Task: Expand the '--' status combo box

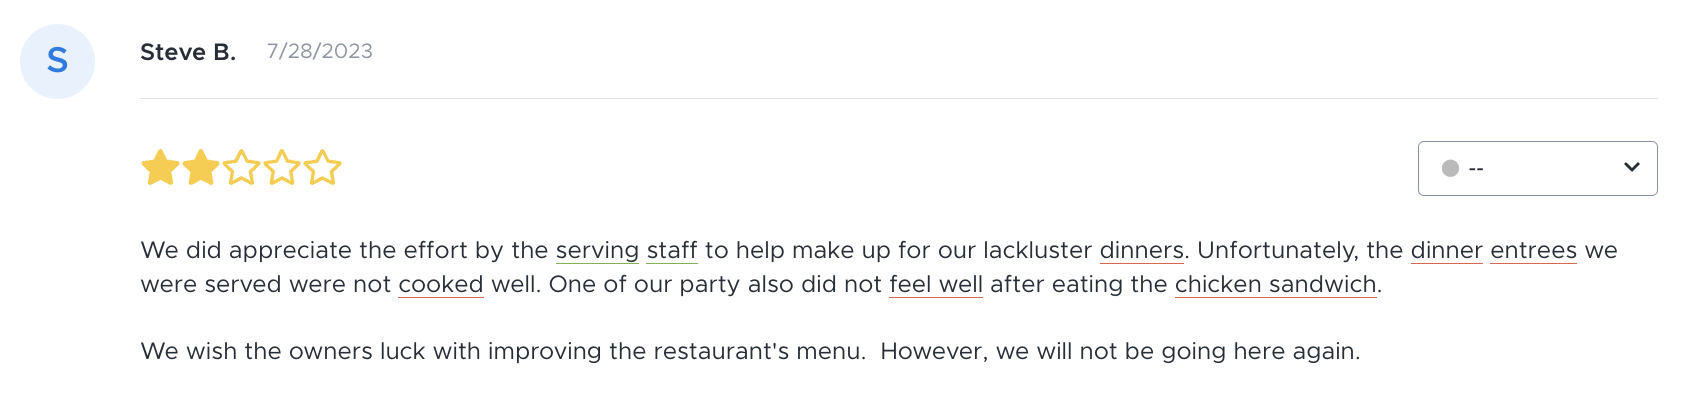Action: [x=1537, y=168]
